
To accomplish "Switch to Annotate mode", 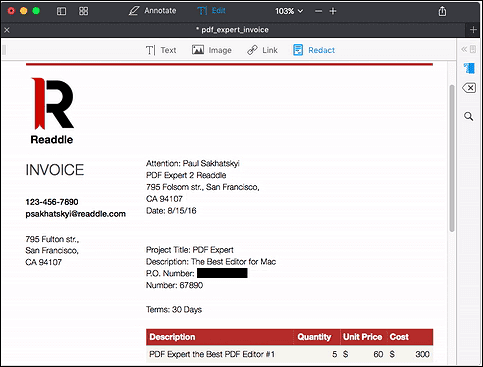I will (152, 11).
